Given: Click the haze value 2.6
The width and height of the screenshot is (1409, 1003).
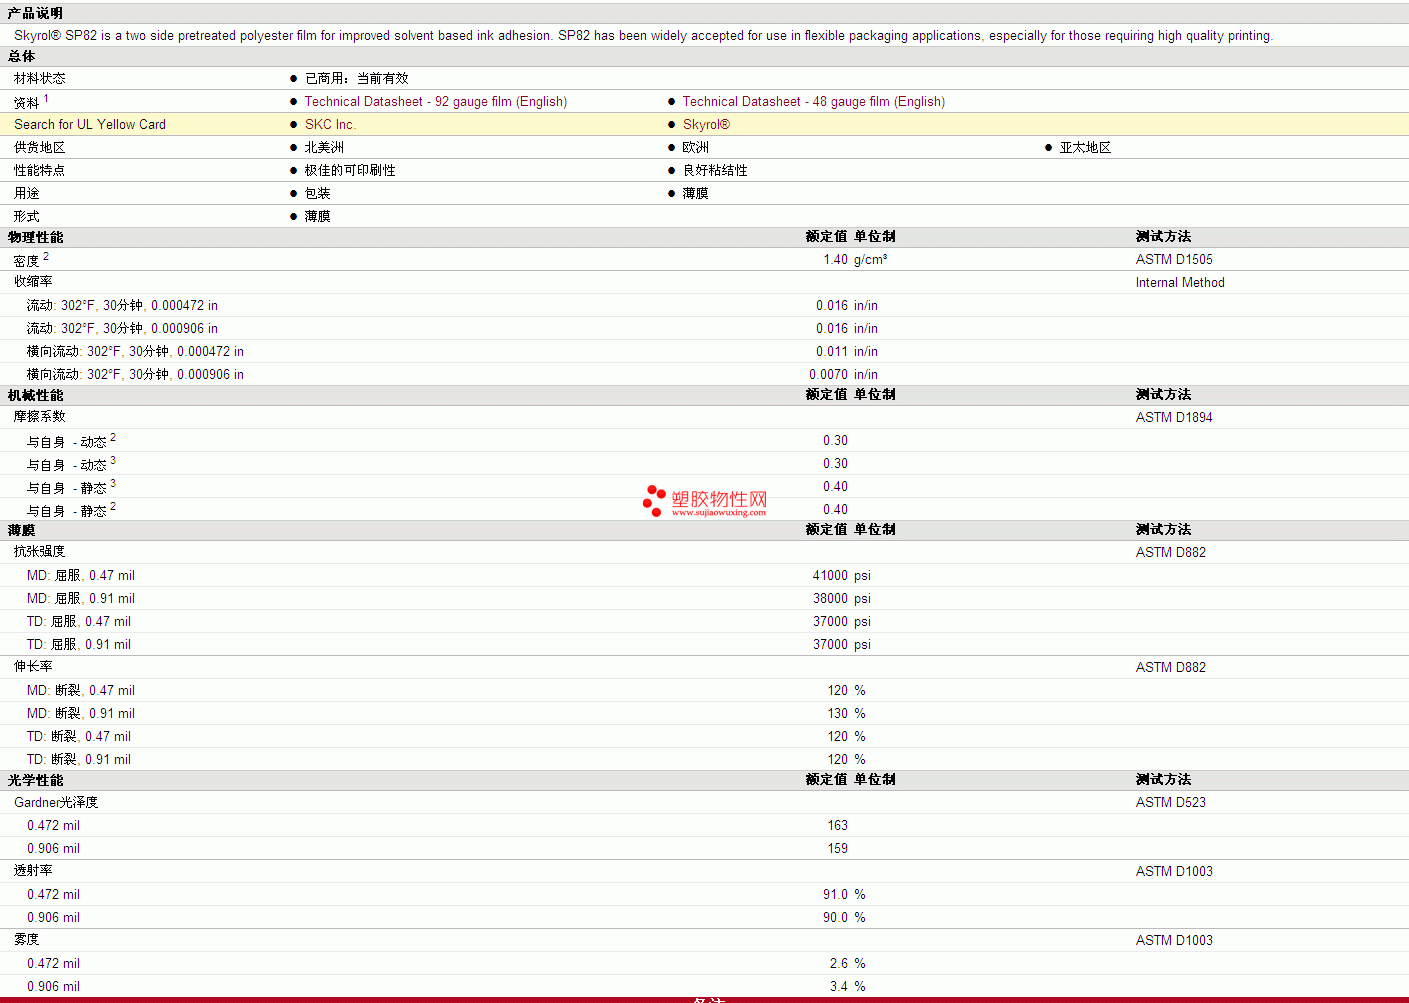Looking at the screenshot, I should pyautogui.click(x=839, y=963).
